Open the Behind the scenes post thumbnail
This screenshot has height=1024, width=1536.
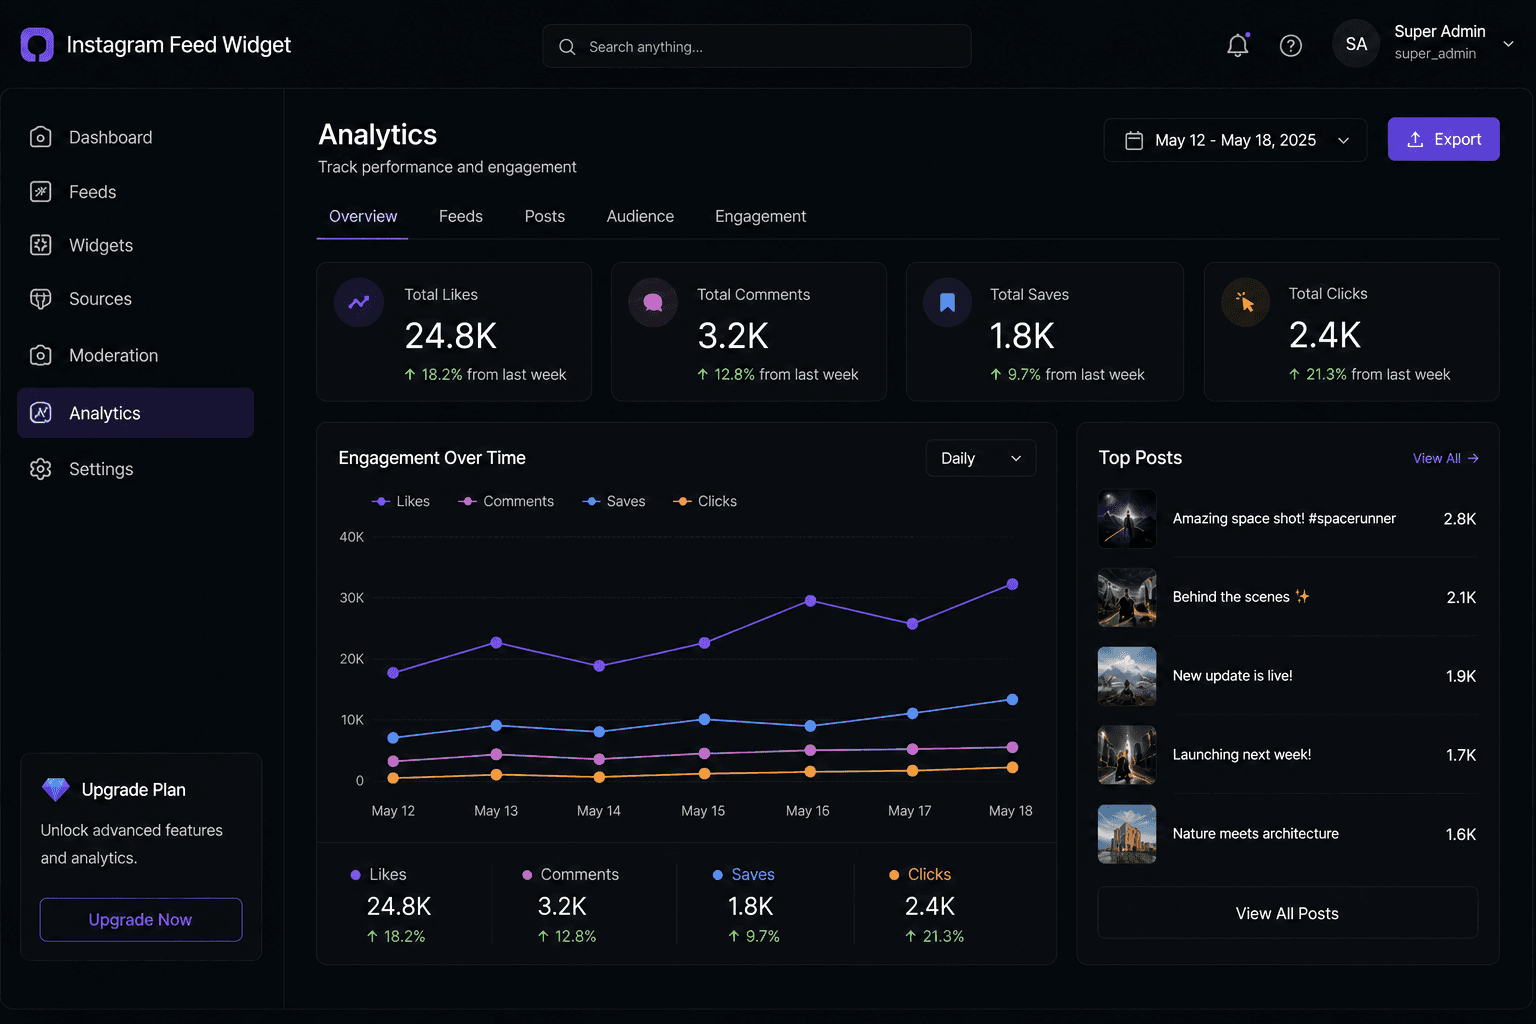pyautogui.click(x=1127, y=597)
